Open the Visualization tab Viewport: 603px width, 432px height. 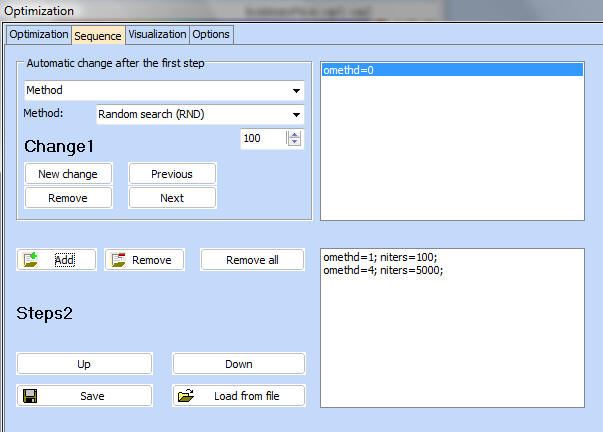click(156, 34)
